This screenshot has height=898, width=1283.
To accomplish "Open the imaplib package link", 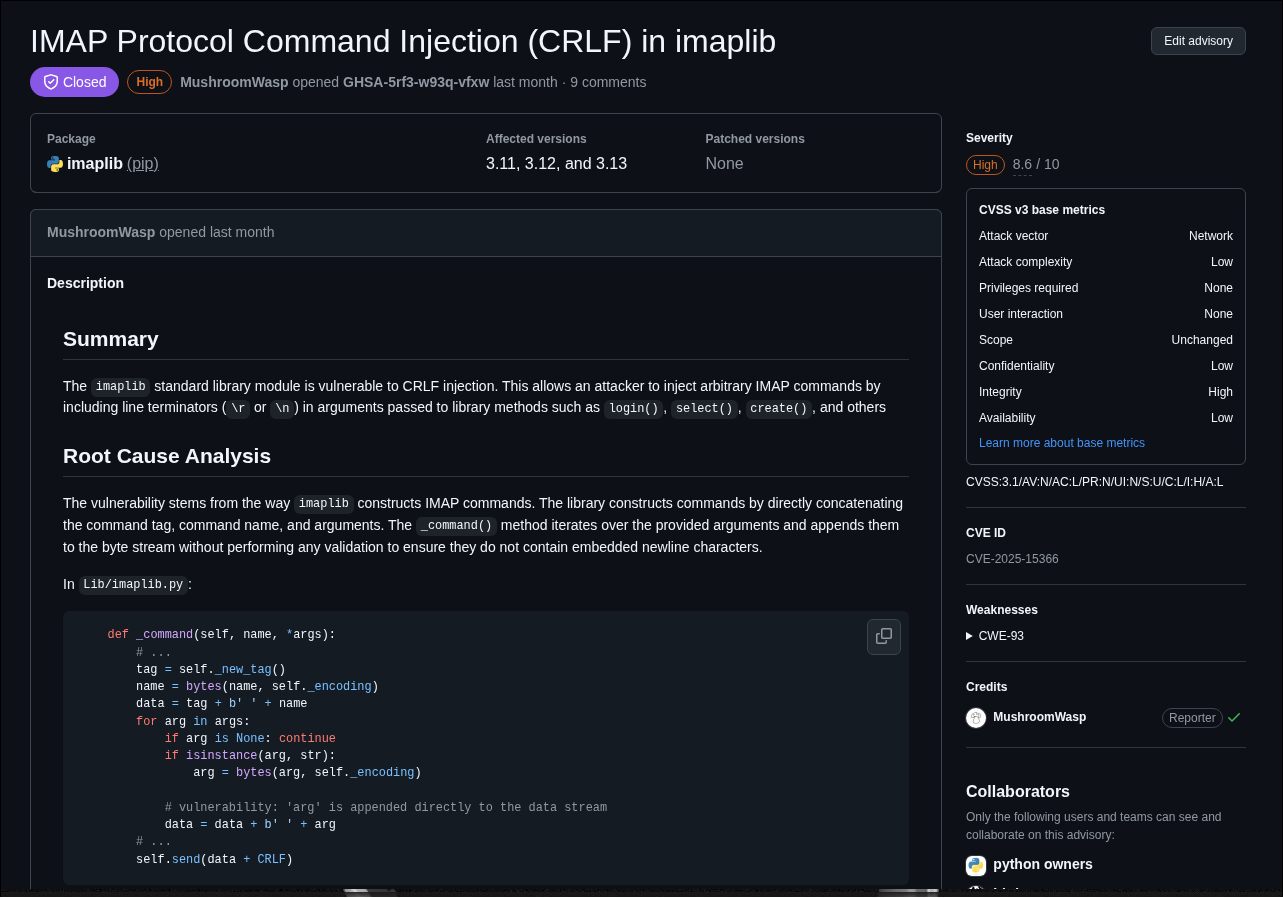I will coord(95,163).
